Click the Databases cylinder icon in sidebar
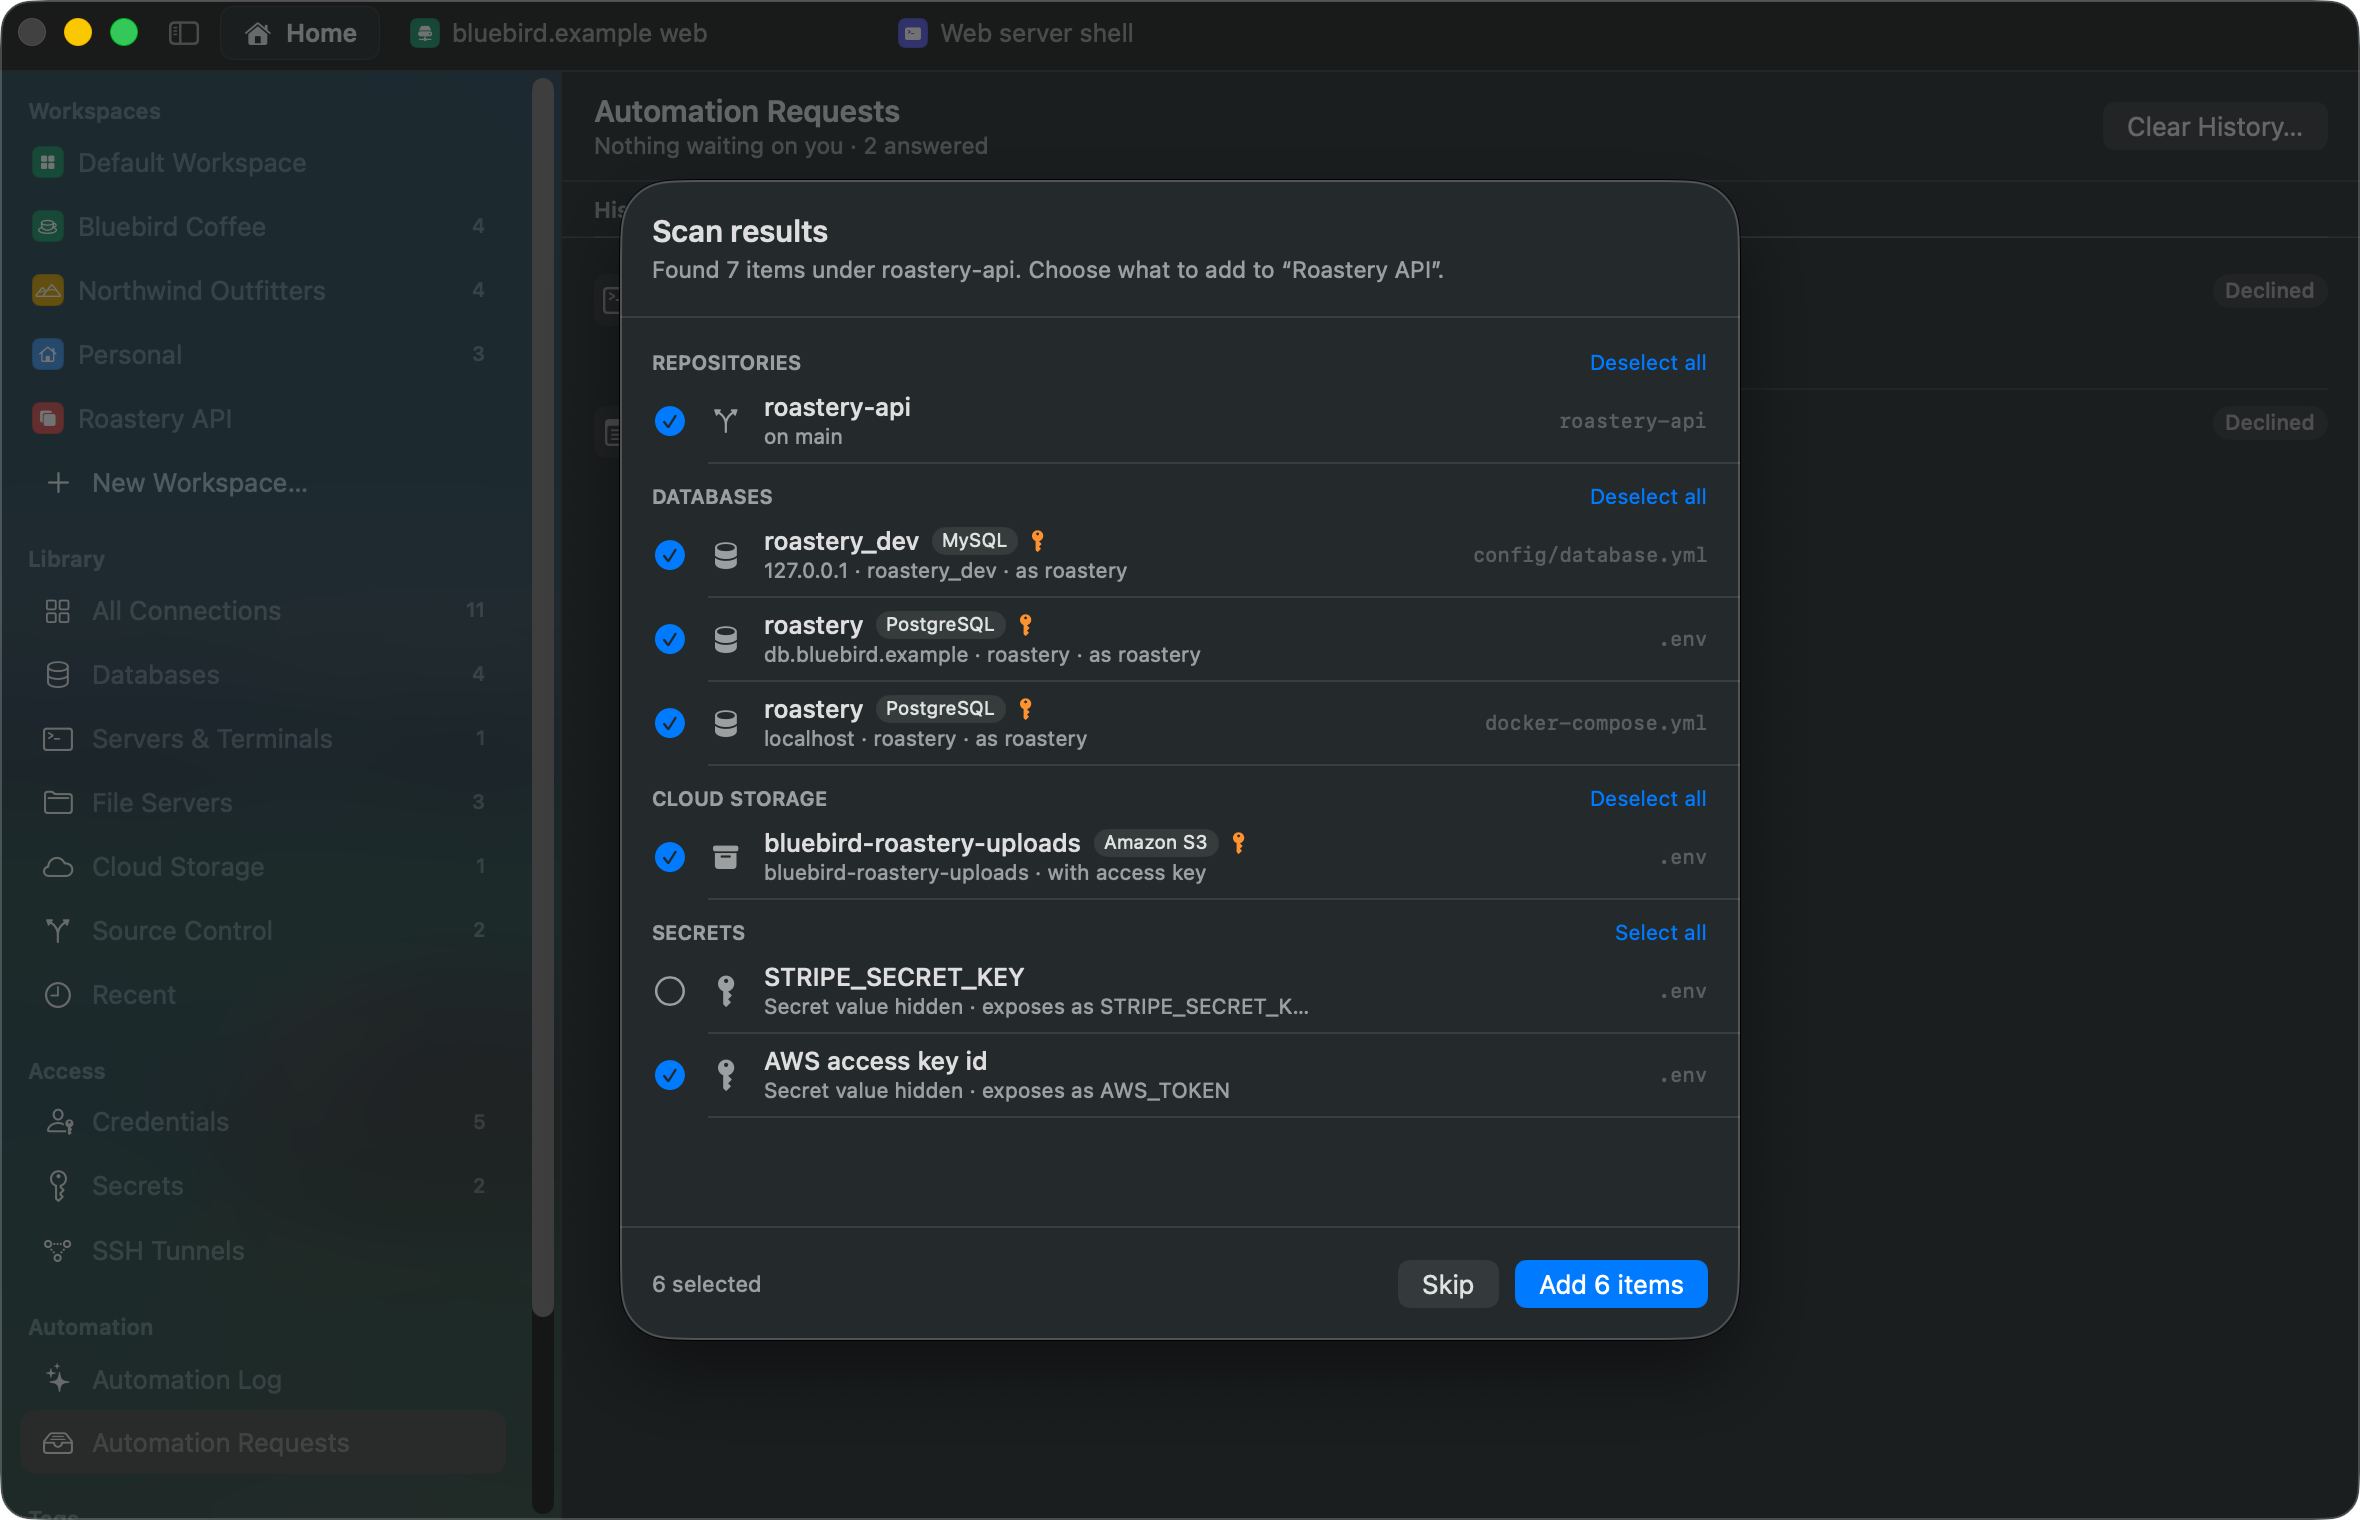The height and width of the screenshot is (1520, 2360). tap(58, 674)
